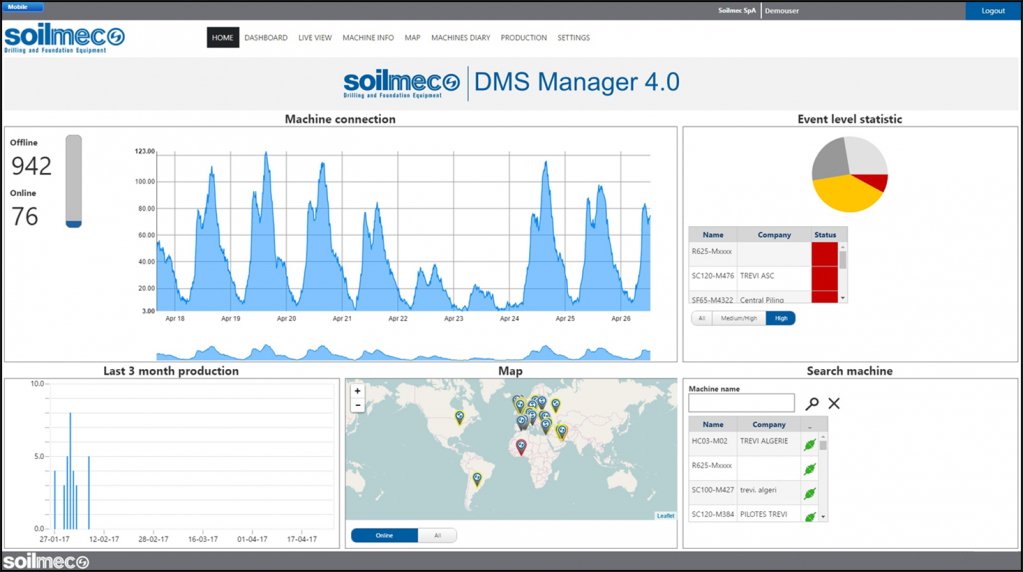Click the PILOTES TREVI company cell
Screen dimensions: 1023x572
[x=763, y=514]
